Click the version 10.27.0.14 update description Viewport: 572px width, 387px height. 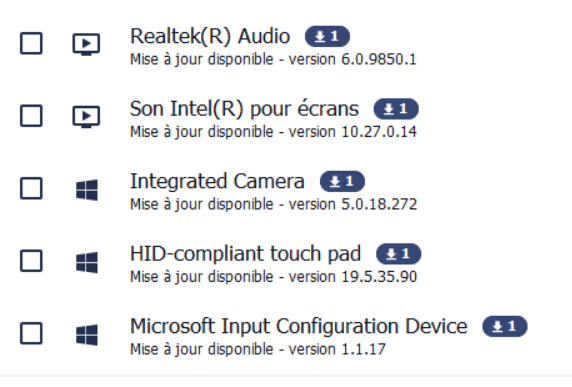(274, 132)
